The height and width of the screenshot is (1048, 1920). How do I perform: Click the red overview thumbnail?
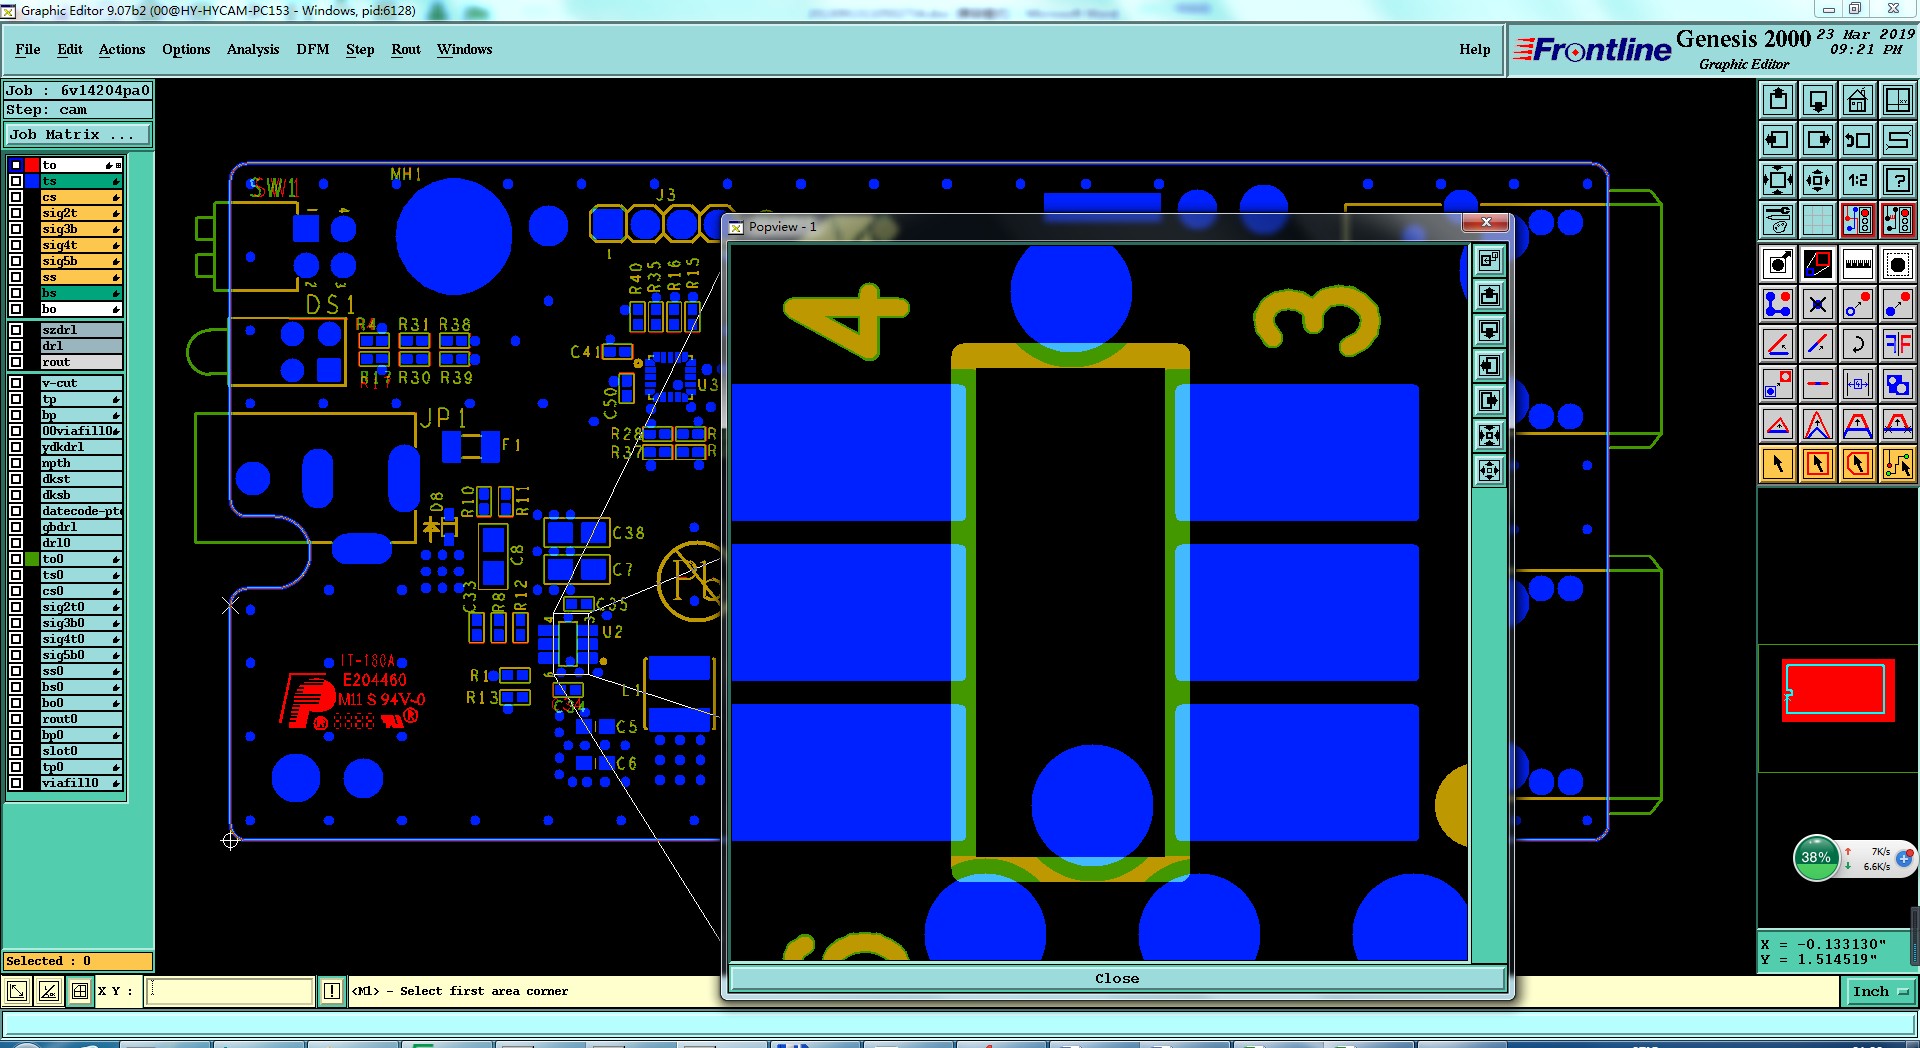[x=1837, y=690]
